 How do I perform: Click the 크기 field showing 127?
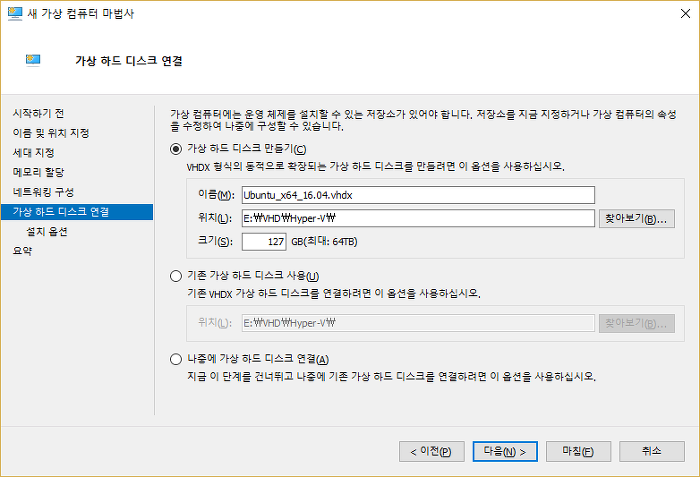264,242
